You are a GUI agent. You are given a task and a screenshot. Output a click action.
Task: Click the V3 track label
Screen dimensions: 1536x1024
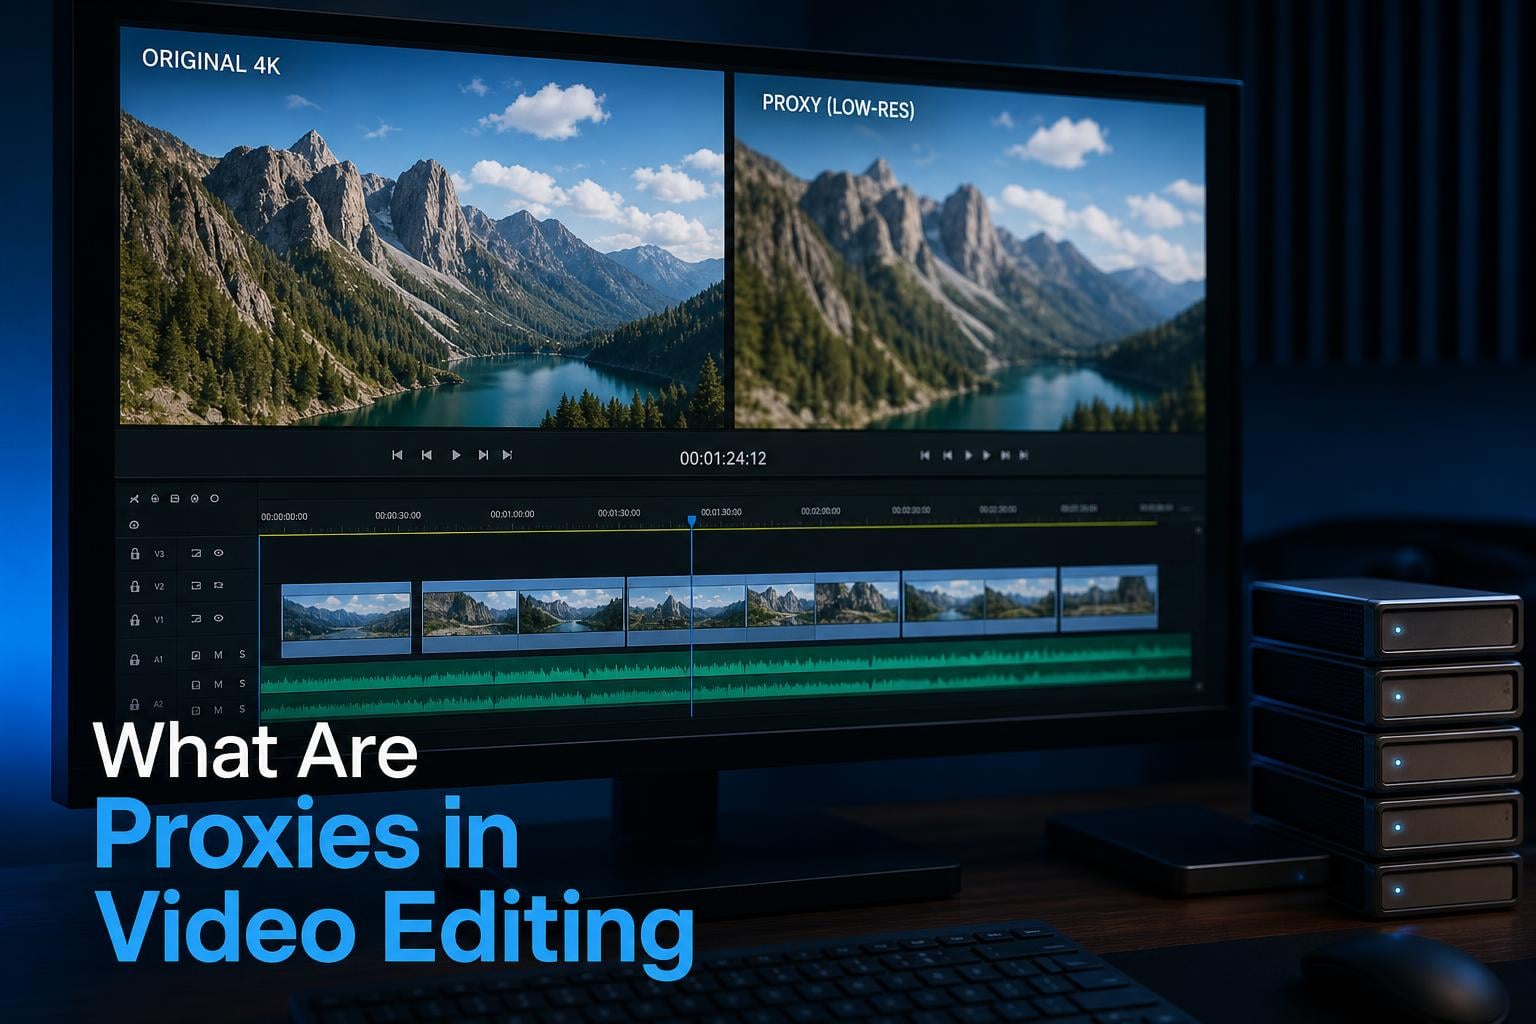coord(159,554)
